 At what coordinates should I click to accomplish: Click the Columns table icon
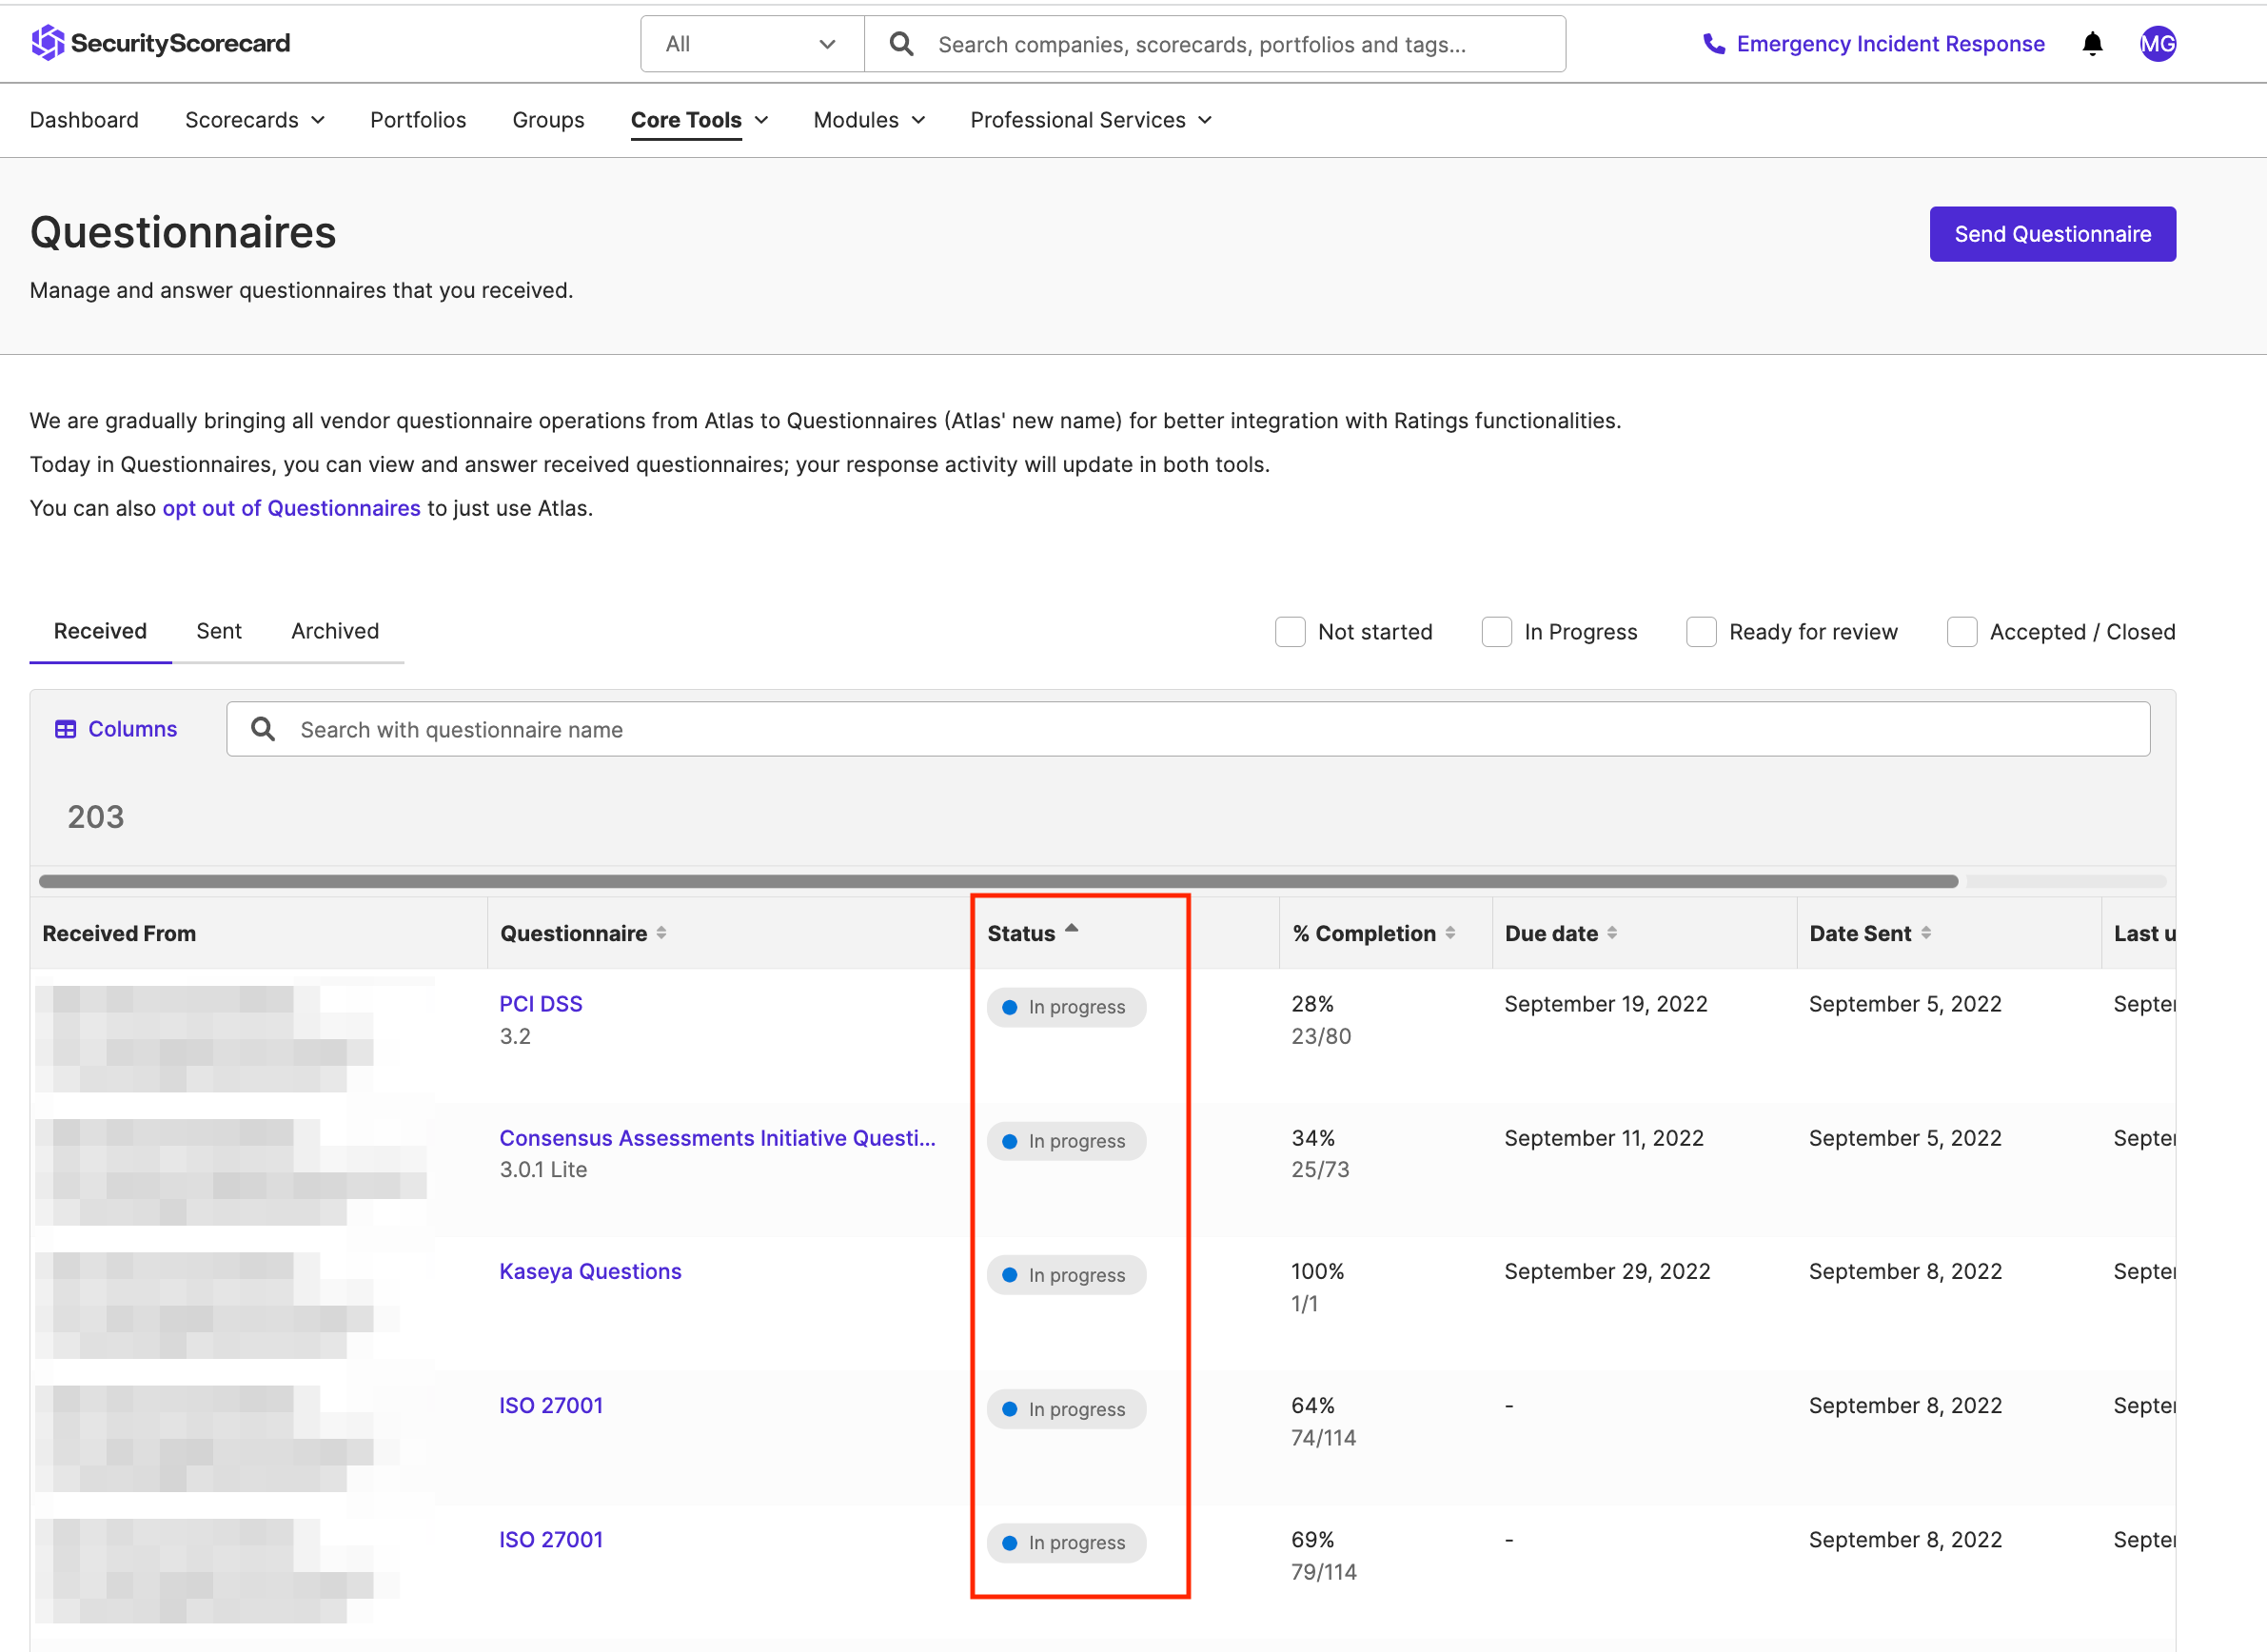tap(66, 729)
